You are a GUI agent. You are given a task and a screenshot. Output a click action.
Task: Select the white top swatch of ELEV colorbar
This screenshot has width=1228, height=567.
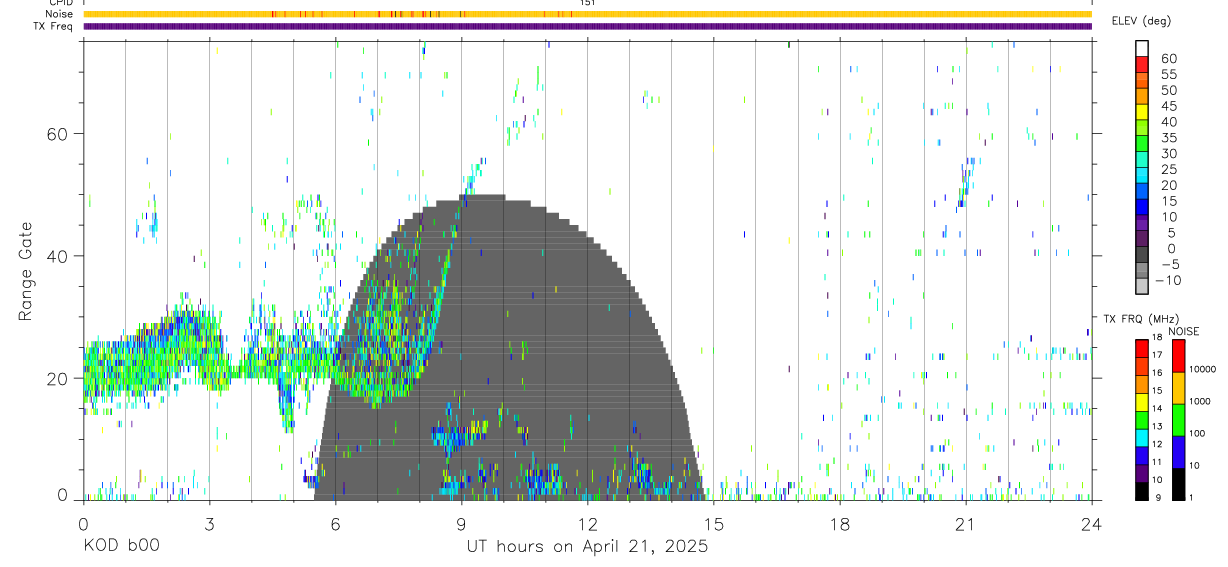click(x=1142, y=48)
